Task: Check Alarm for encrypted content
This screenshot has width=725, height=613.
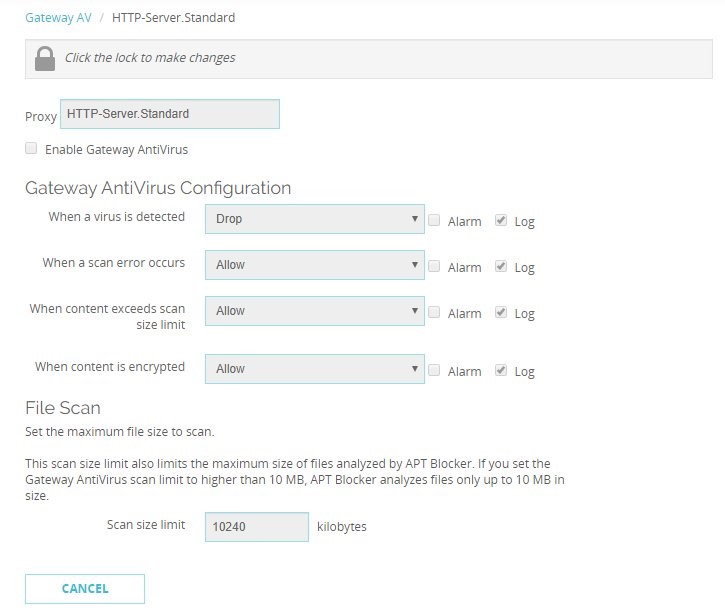Action: click(434, 370)
